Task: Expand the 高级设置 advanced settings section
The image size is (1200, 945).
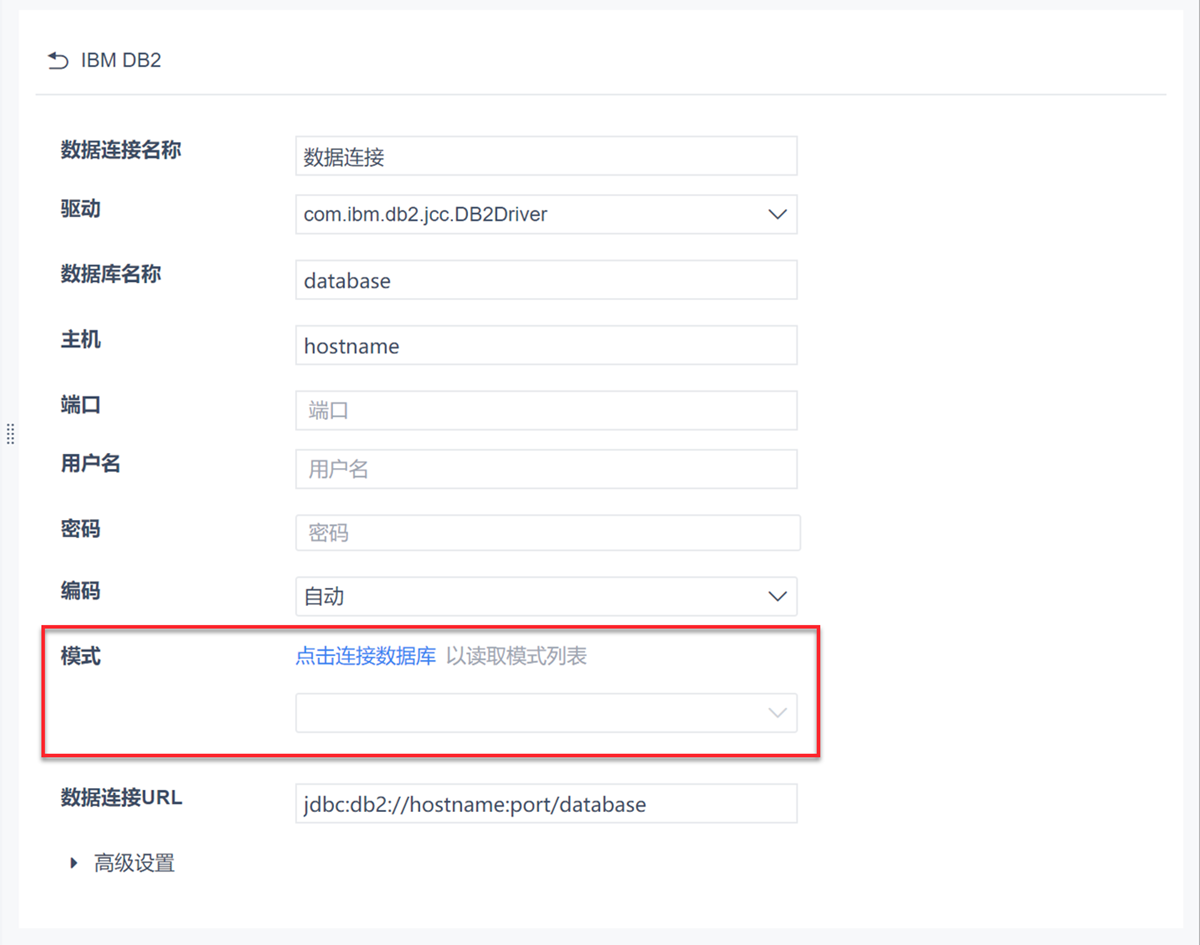Action: point(123,863)
